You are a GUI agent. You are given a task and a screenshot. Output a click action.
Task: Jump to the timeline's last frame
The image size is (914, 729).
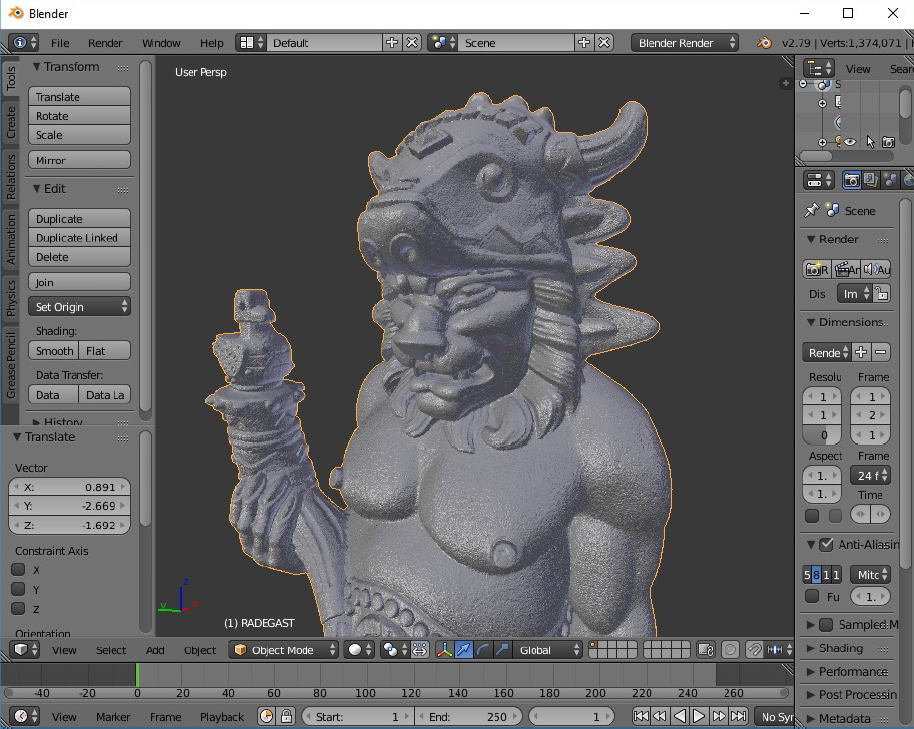pyautogui.click(x=739, y=716)
